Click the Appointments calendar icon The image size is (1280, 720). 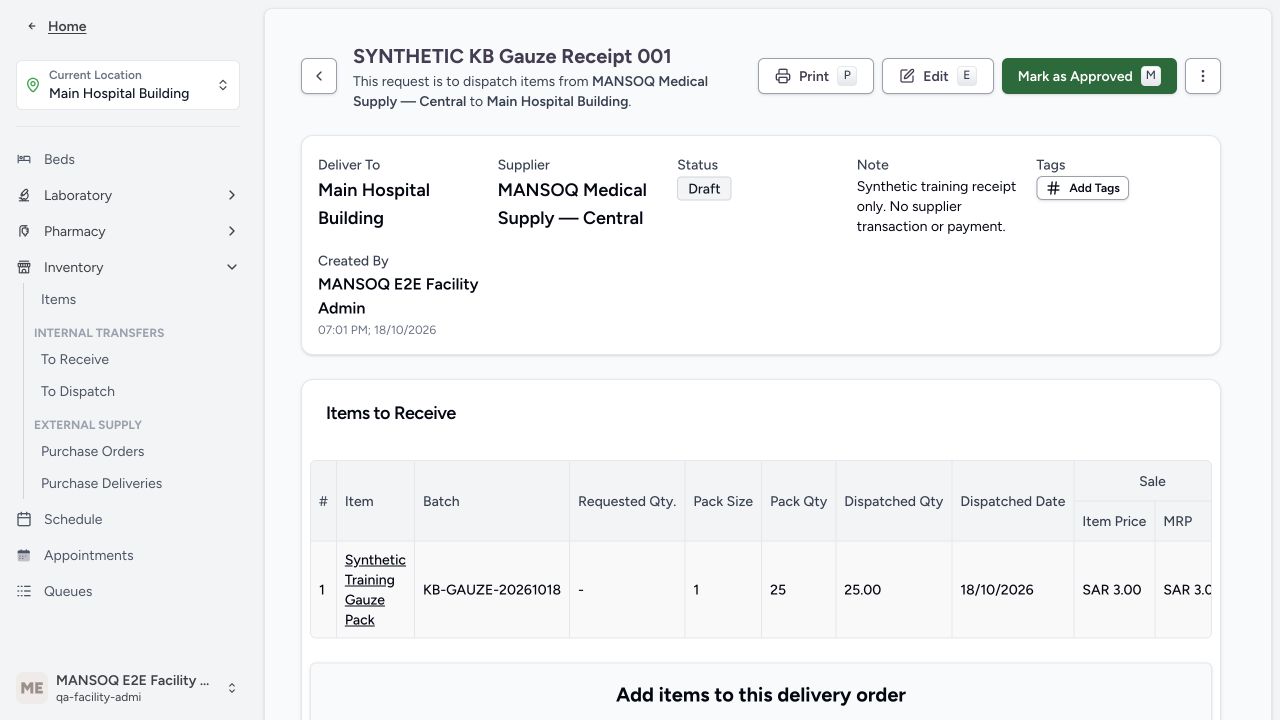tap(24, 555)
